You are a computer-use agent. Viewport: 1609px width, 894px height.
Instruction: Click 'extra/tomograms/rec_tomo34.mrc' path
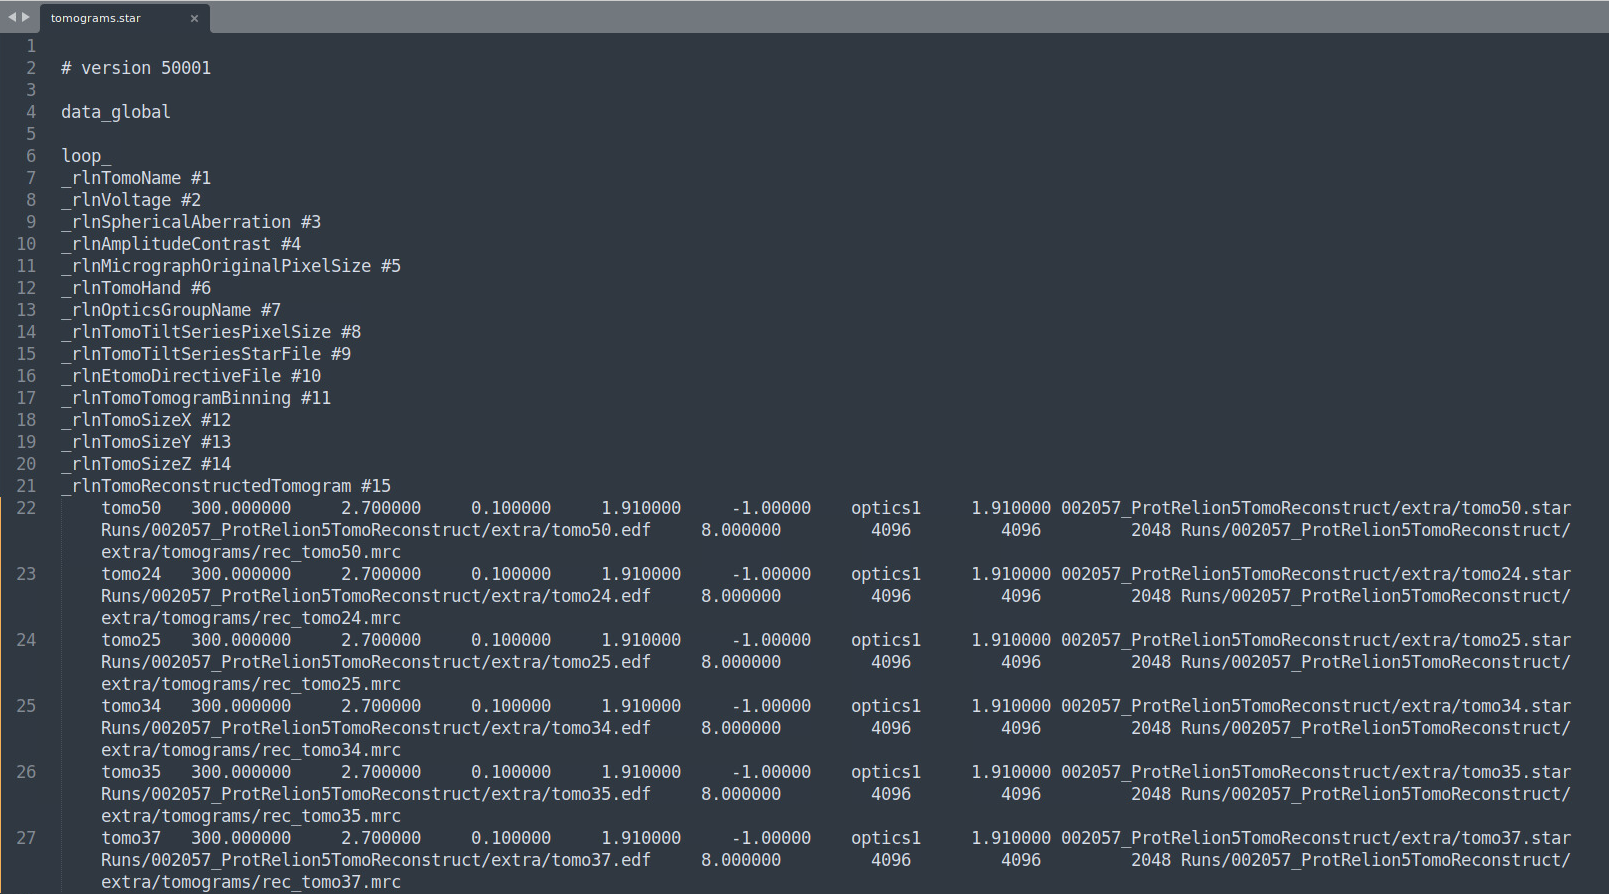coord(251,750)
